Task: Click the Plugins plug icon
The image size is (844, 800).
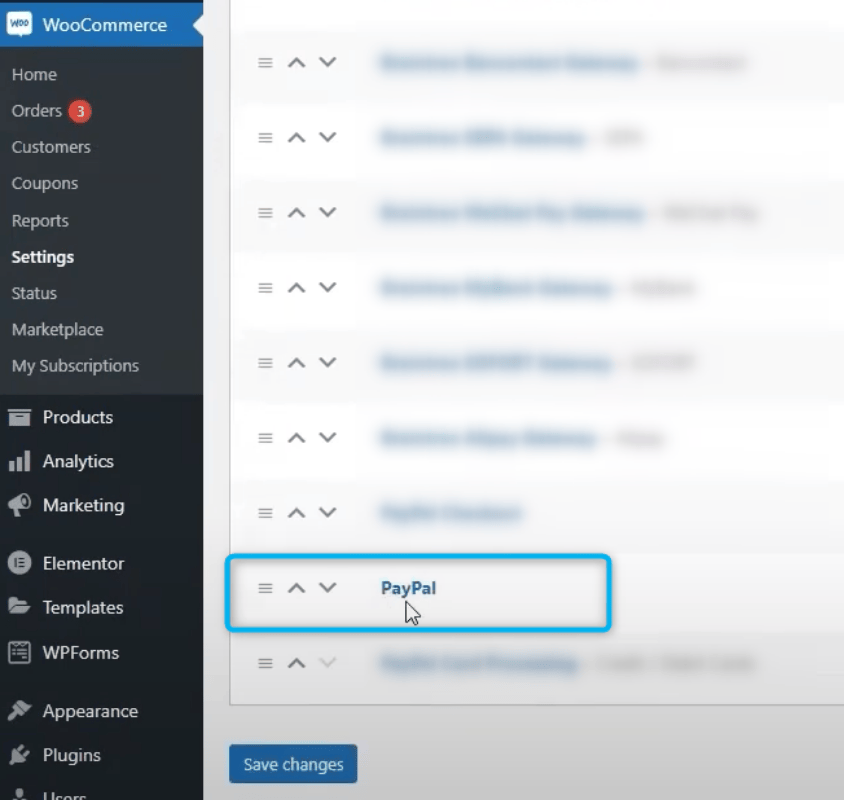Action: (x=19, y=755)
